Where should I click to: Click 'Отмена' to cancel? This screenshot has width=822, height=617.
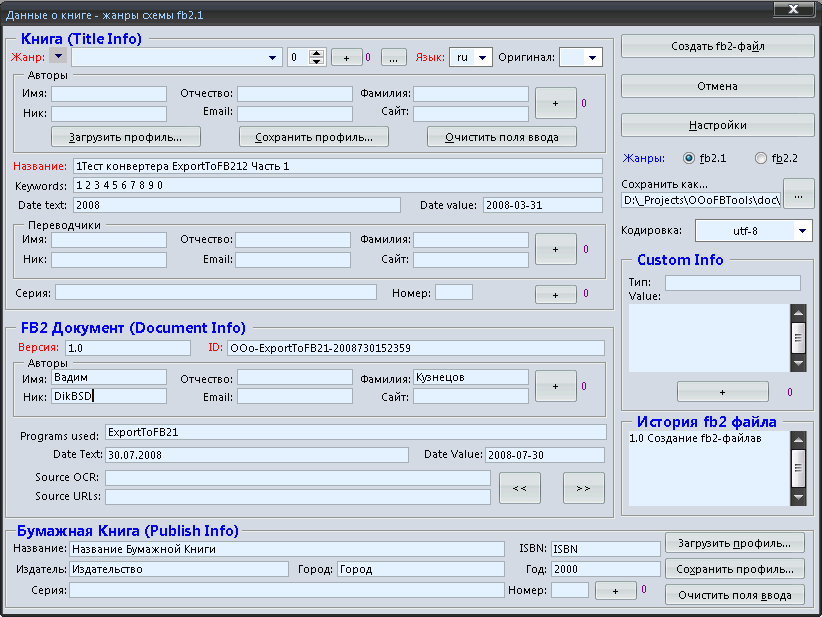pyautogui.click(x=717, y=86)
